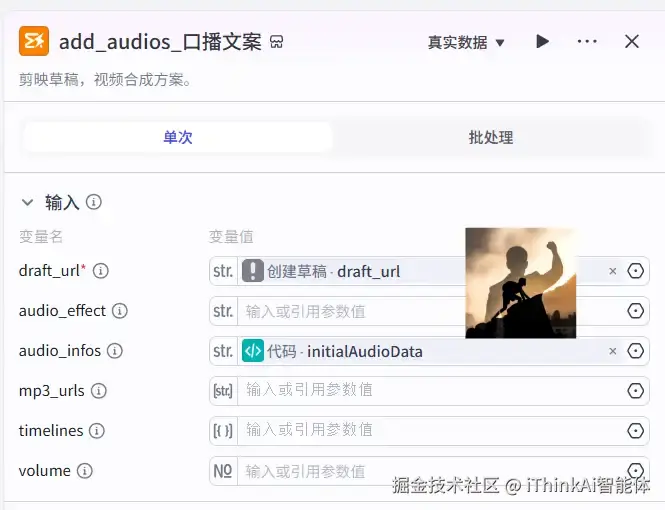Click the gray exclamation icon in draft_url

[253, 271]
